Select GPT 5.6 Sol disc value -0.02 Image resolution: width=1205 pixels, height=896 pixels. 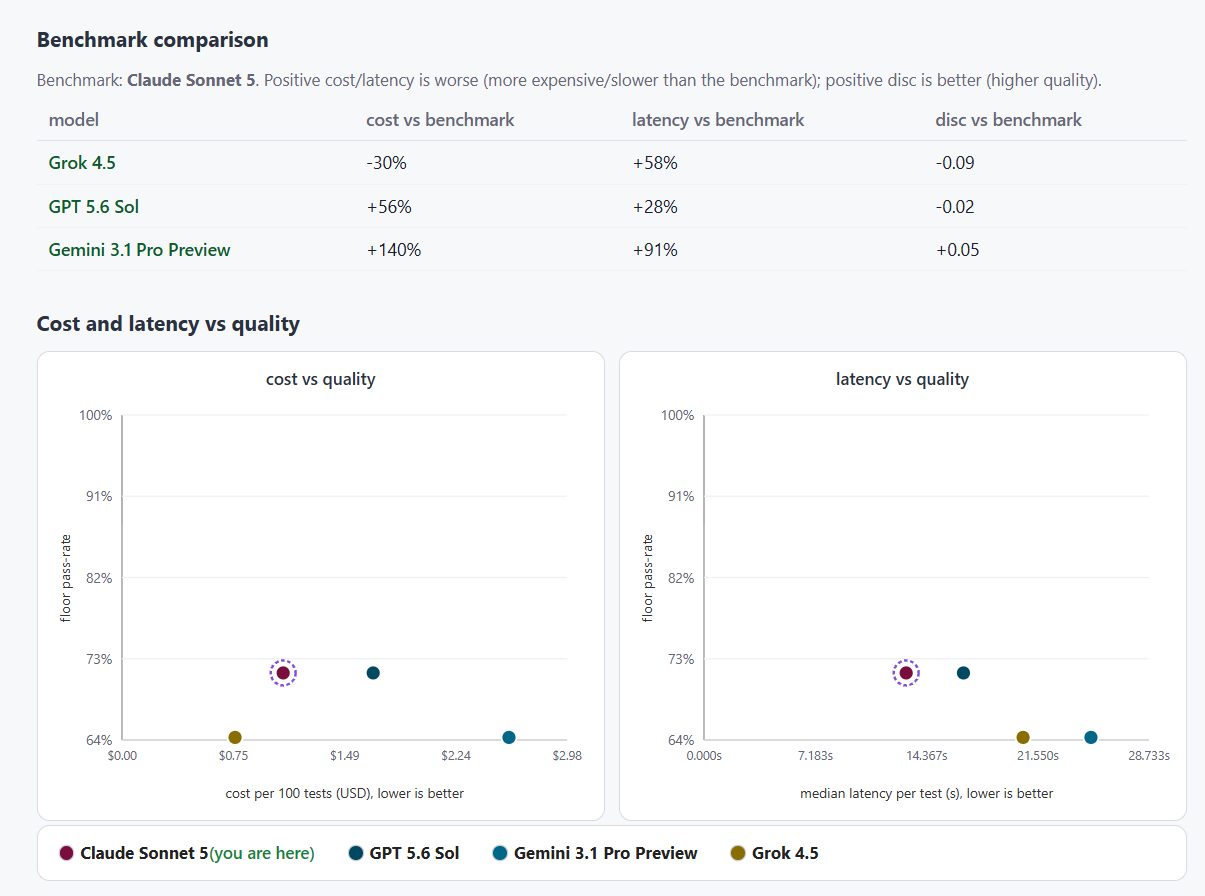[955, 207]
